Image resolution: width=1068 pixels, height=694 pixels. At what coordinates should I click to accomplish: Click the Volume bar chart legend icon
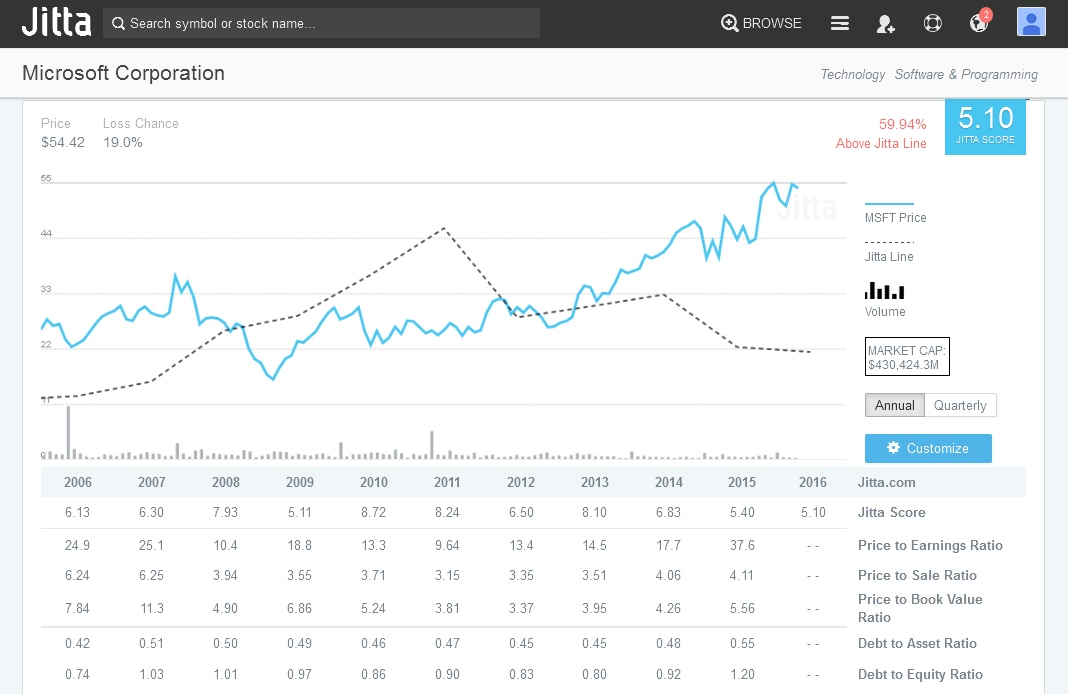[884, 290]
